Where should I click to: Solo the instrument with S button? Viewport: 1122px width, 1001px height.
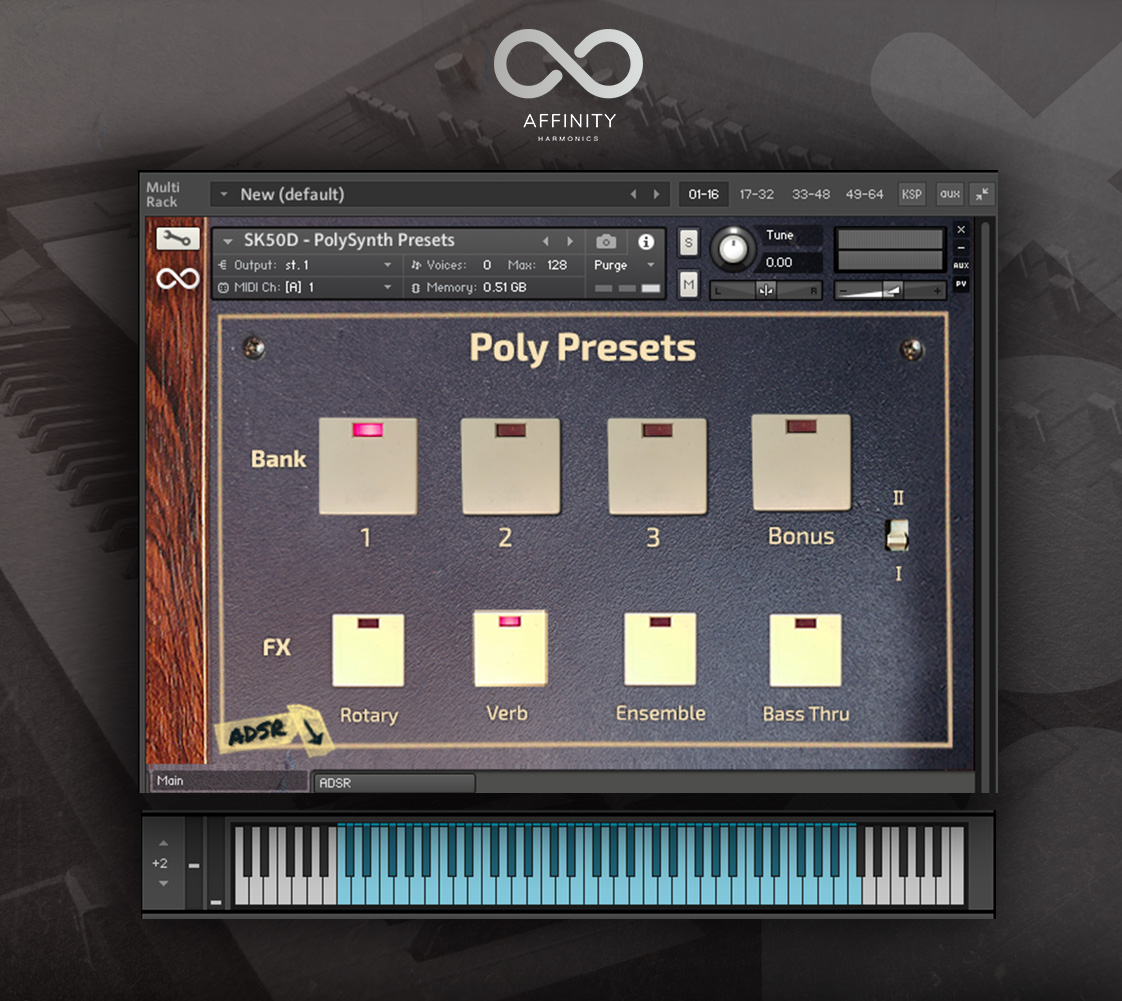[x=688, y=243]
